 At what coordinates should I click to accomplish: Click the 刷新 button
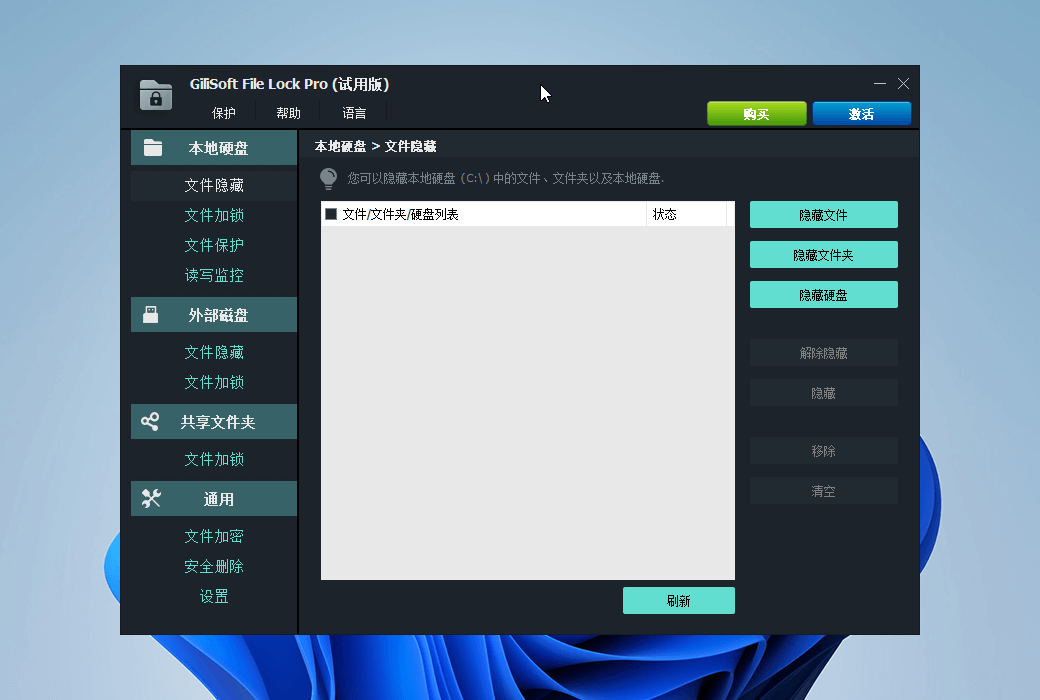pyautogui.click(x=679, y=600)
